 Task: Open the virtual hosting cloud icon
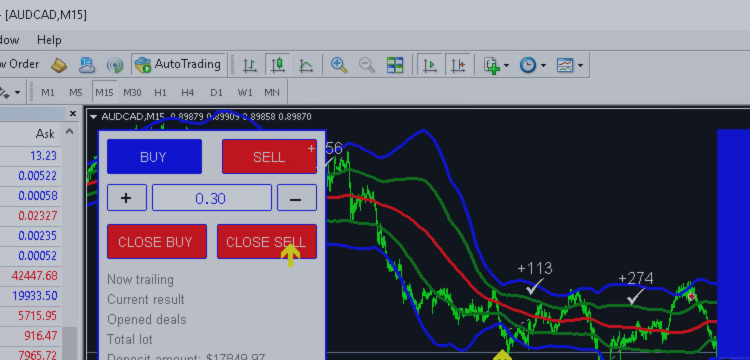tap(87, 65)
